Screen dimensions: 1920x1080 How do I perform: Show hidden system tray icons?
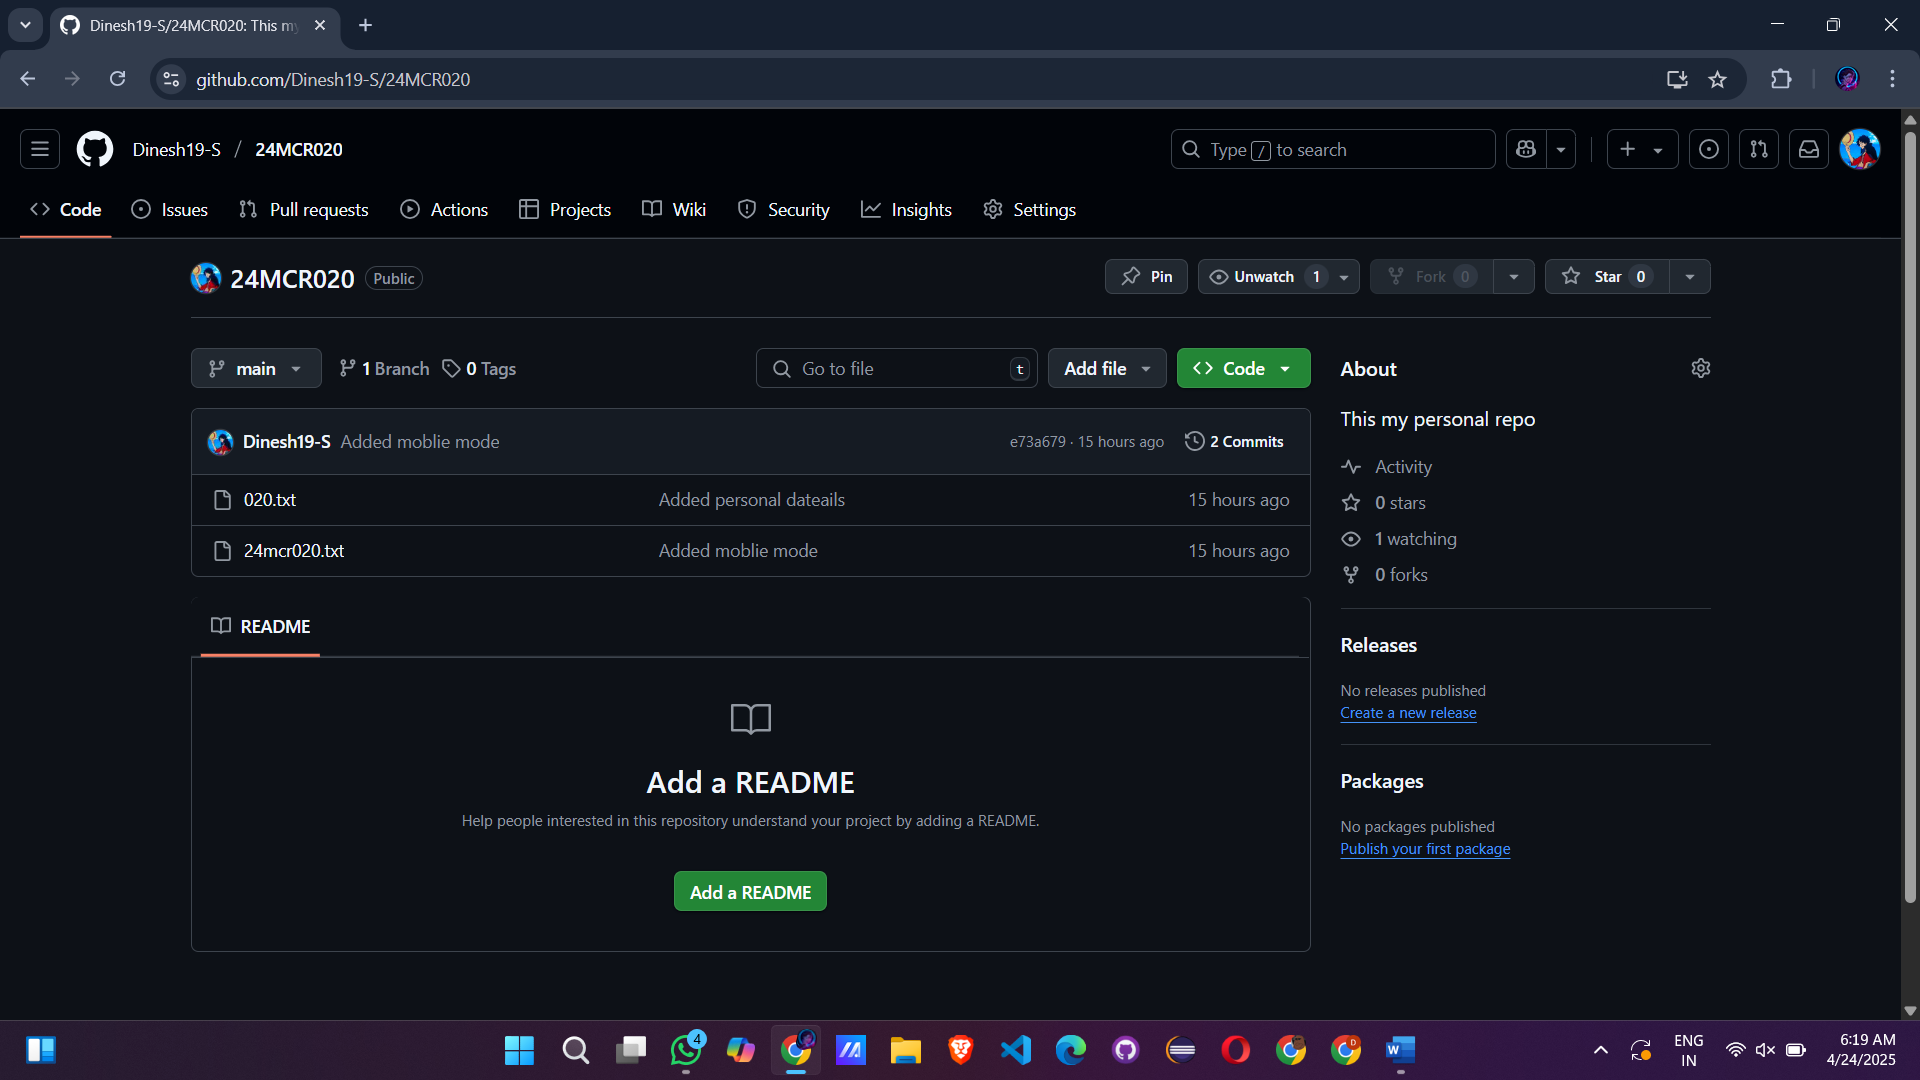click(1601, 1050)
